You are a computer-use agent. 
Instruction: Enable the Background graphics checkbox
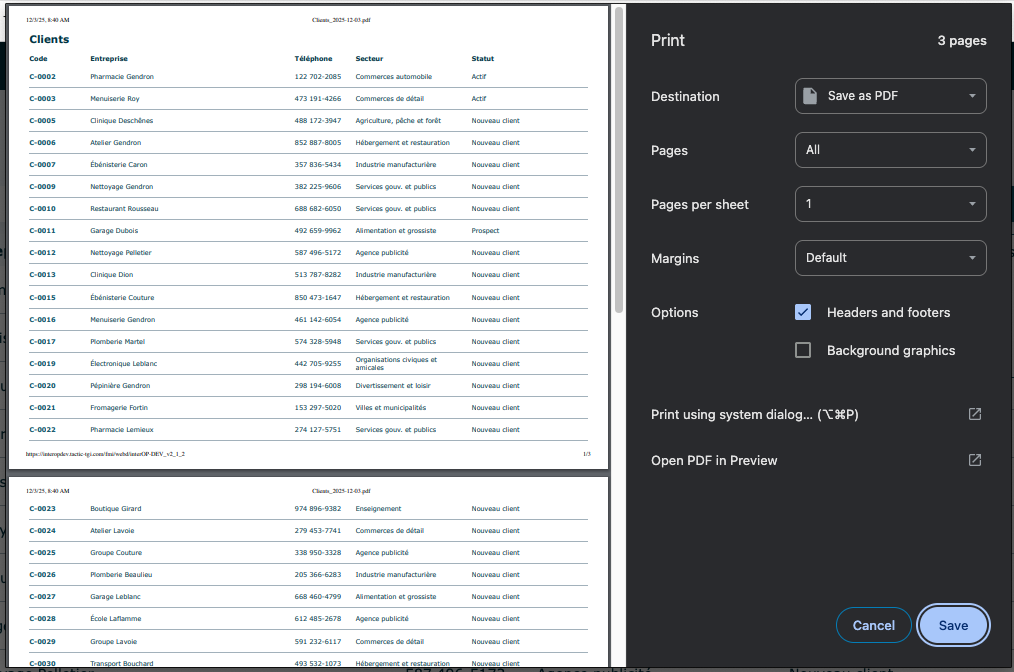click(803, 350)
